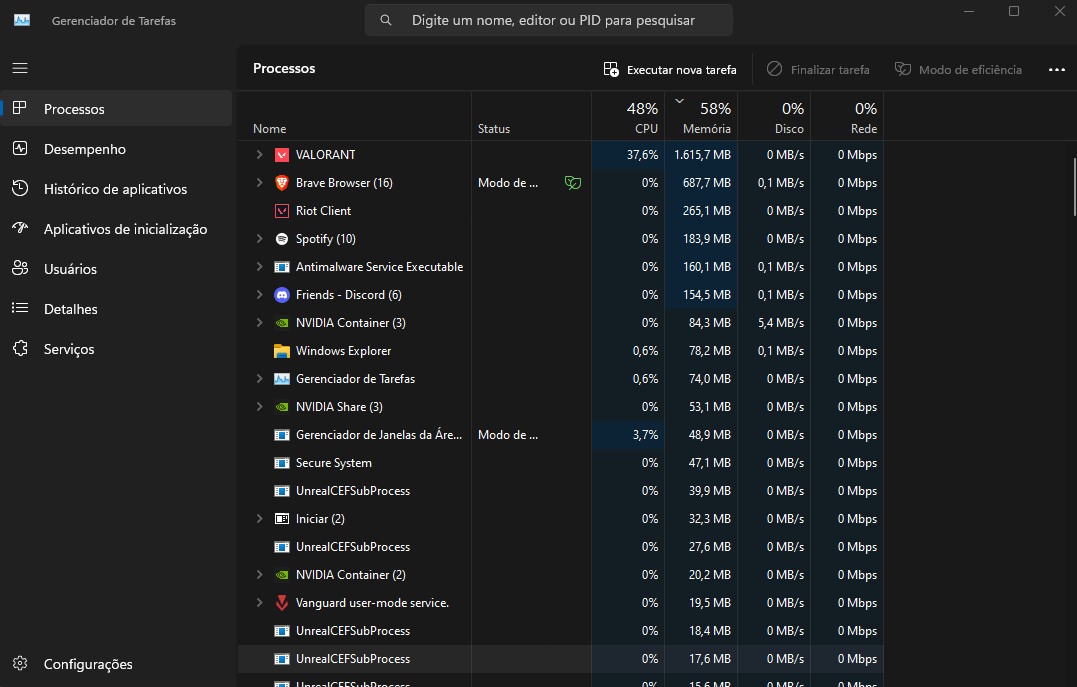Click the Serviços puzzle icon
Image resolution: width=1077 pixels, height=687 pixels.
coord(20,348)
